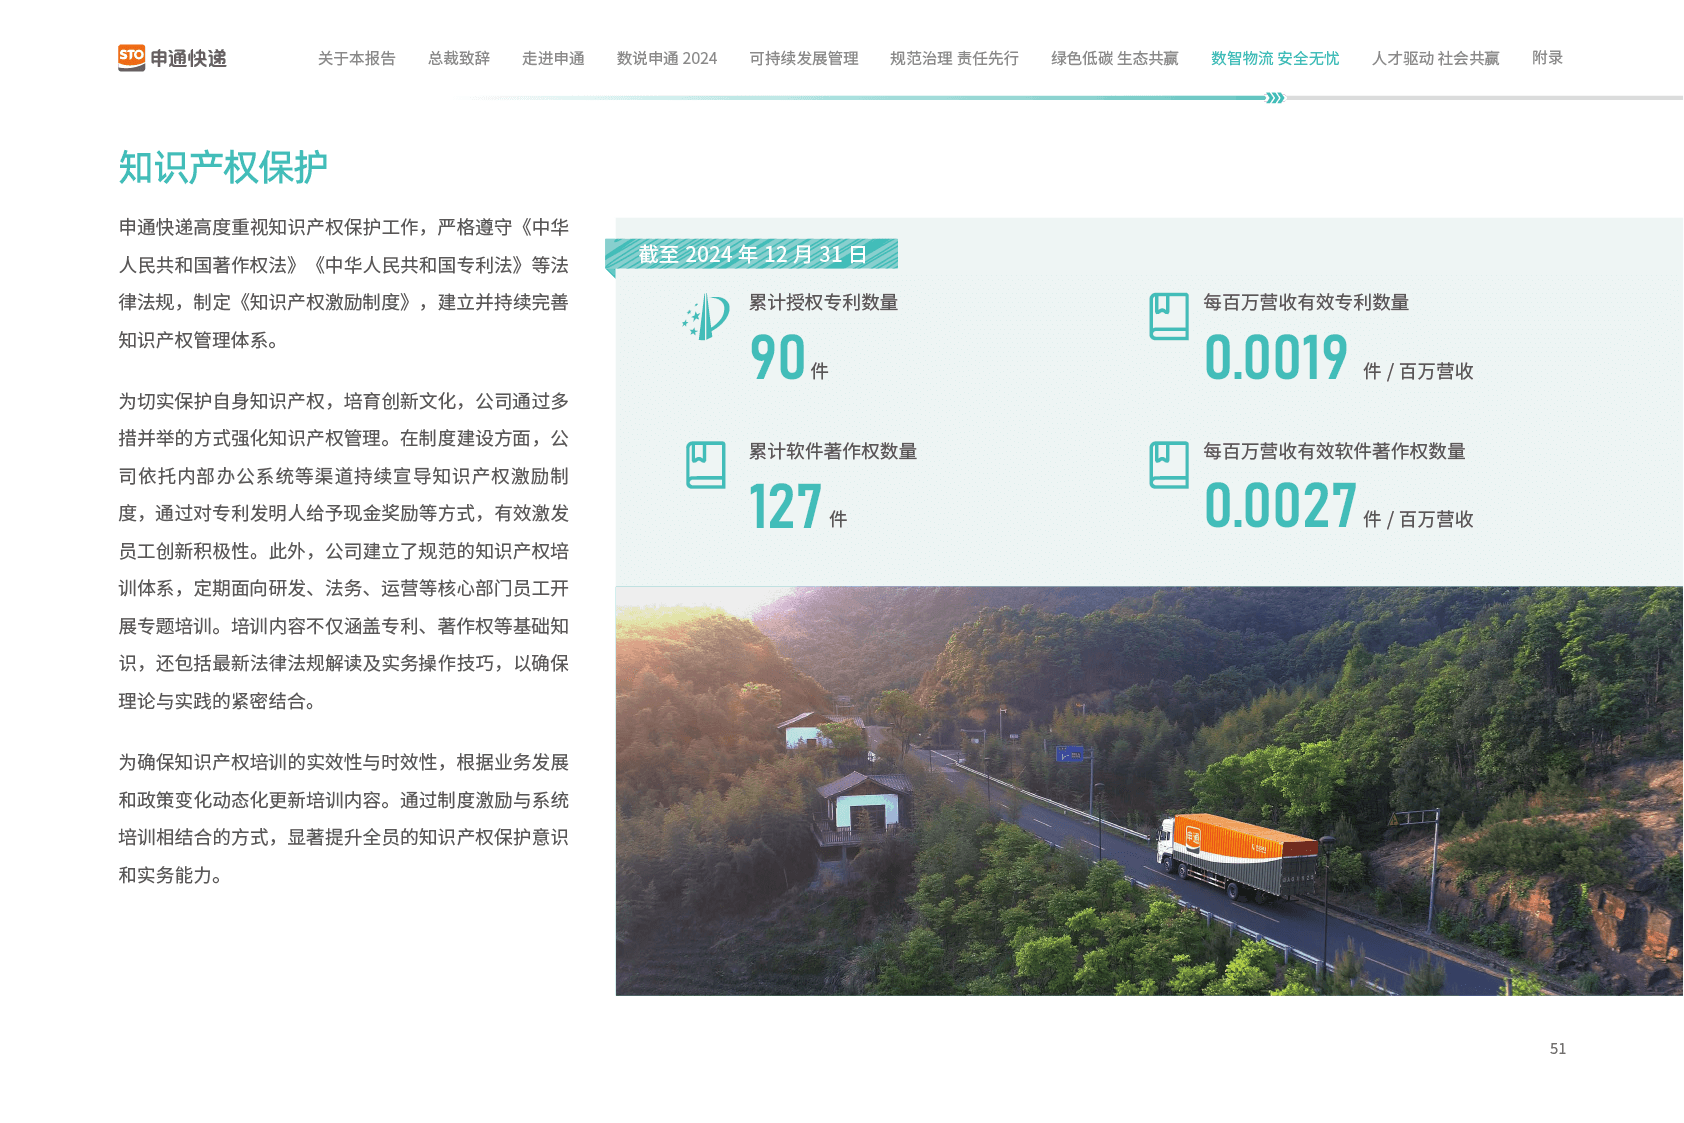This screenshot has height=1123, width=1684.
Task: Select 数说申通 2024 in the navigation
Action: [x=666, y=58]
